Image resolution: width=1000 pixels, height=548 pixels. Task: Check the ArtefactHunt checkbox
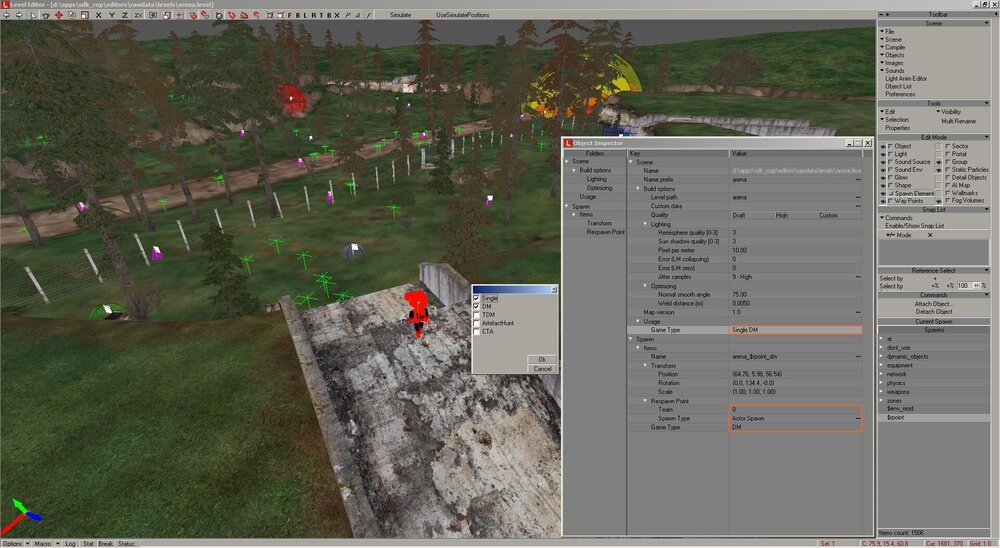(x=477, y=323)
